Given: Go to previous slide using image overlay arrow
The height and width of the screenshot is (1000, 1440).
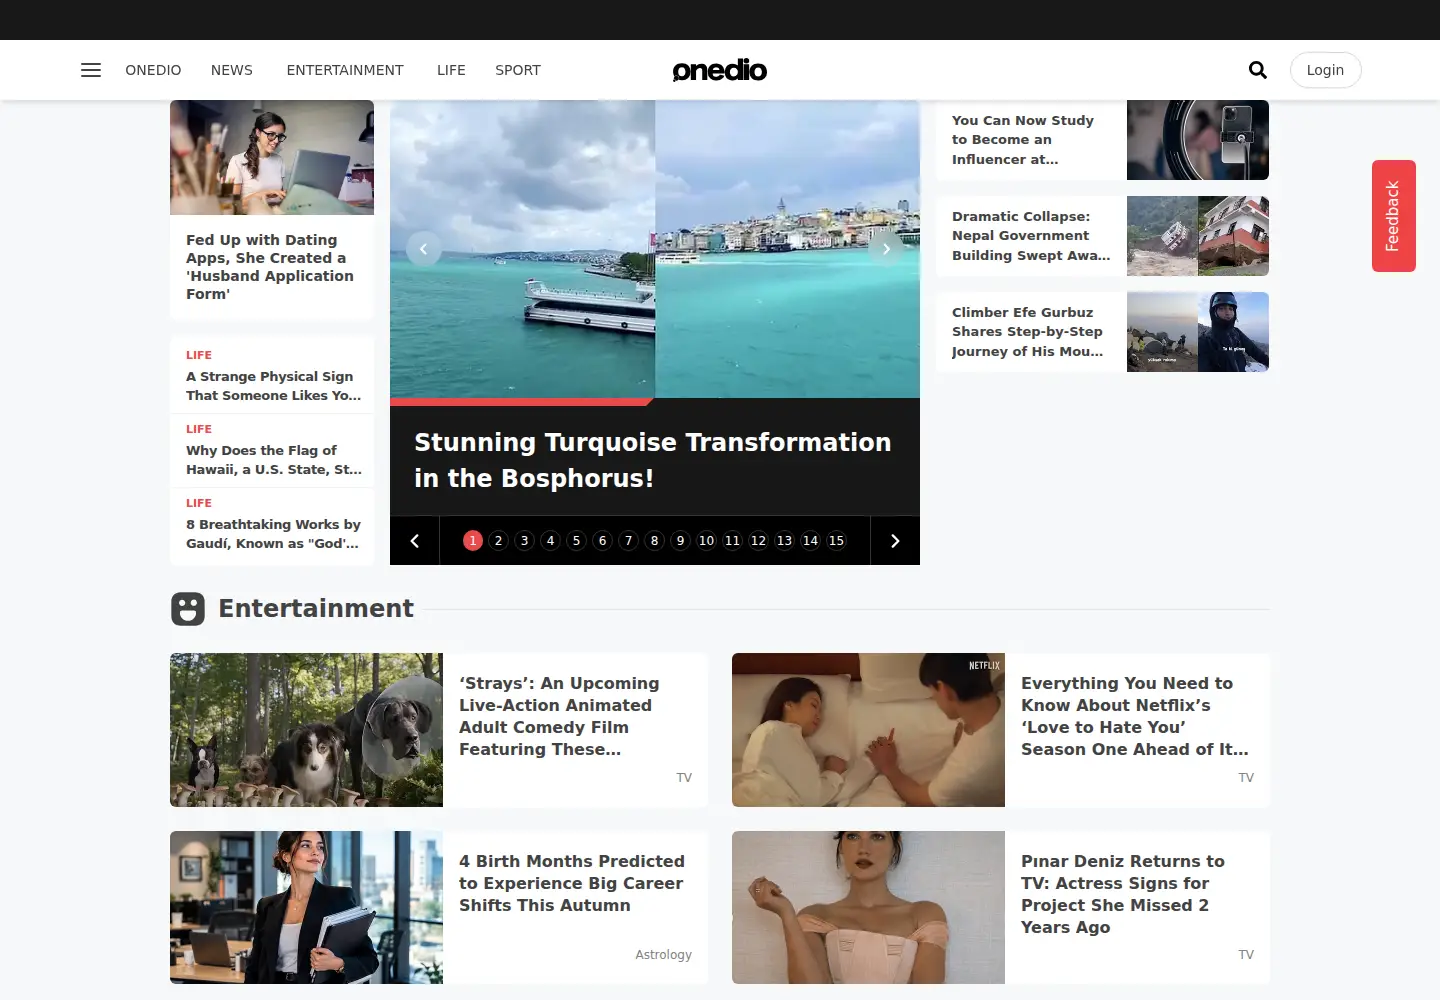Looking at the screenshot, I should [x=423, y=249].
